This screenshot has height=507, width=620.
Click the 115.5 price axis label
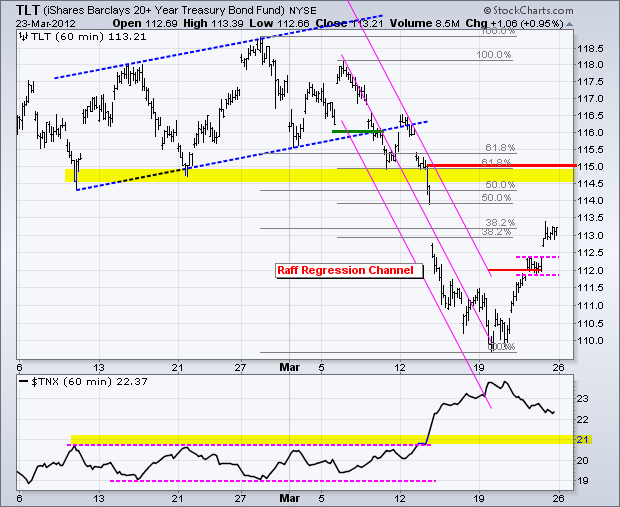590,150
